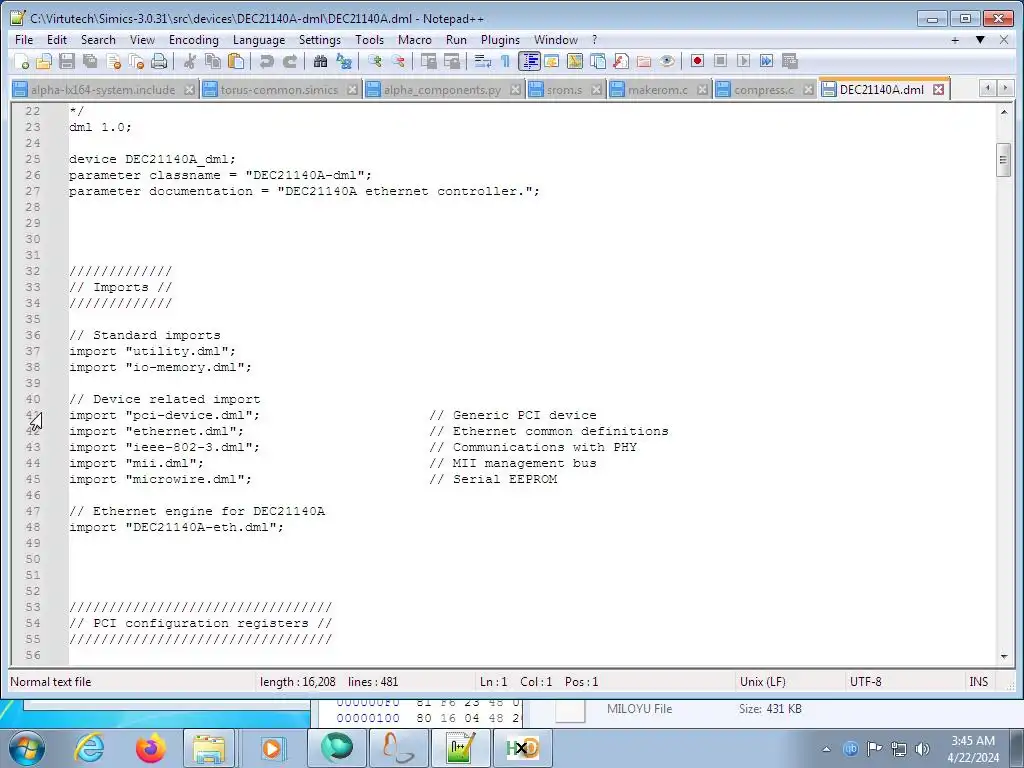The width and height of the screenshot is (1024, 768).
Task: Switch to torus-common.simics tab
Action: 279,90
